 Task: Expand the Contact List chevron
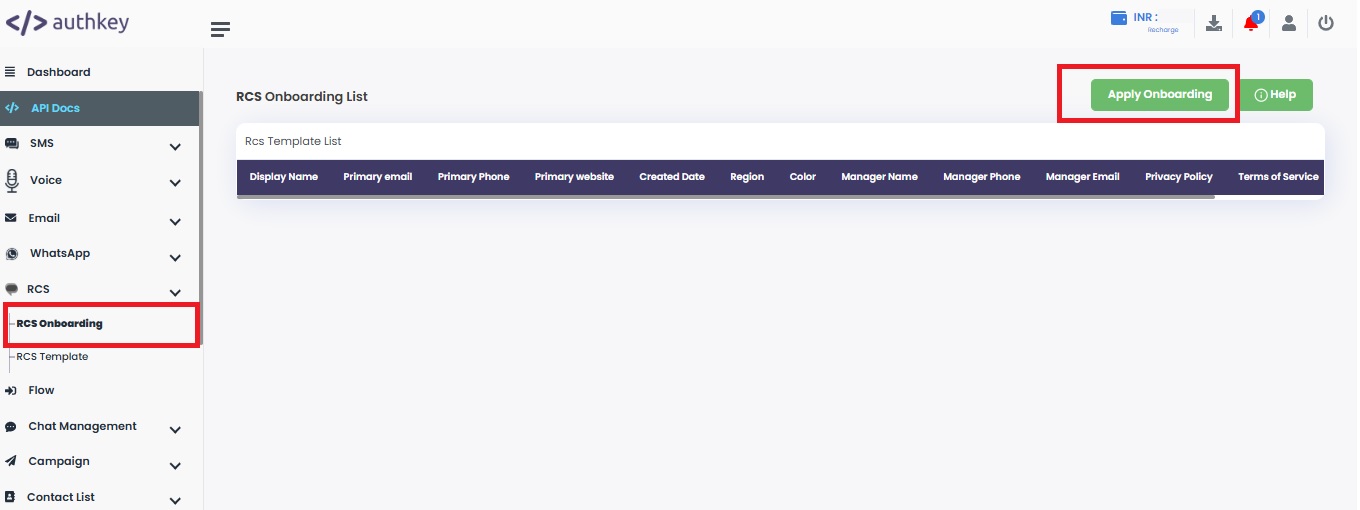175,501
